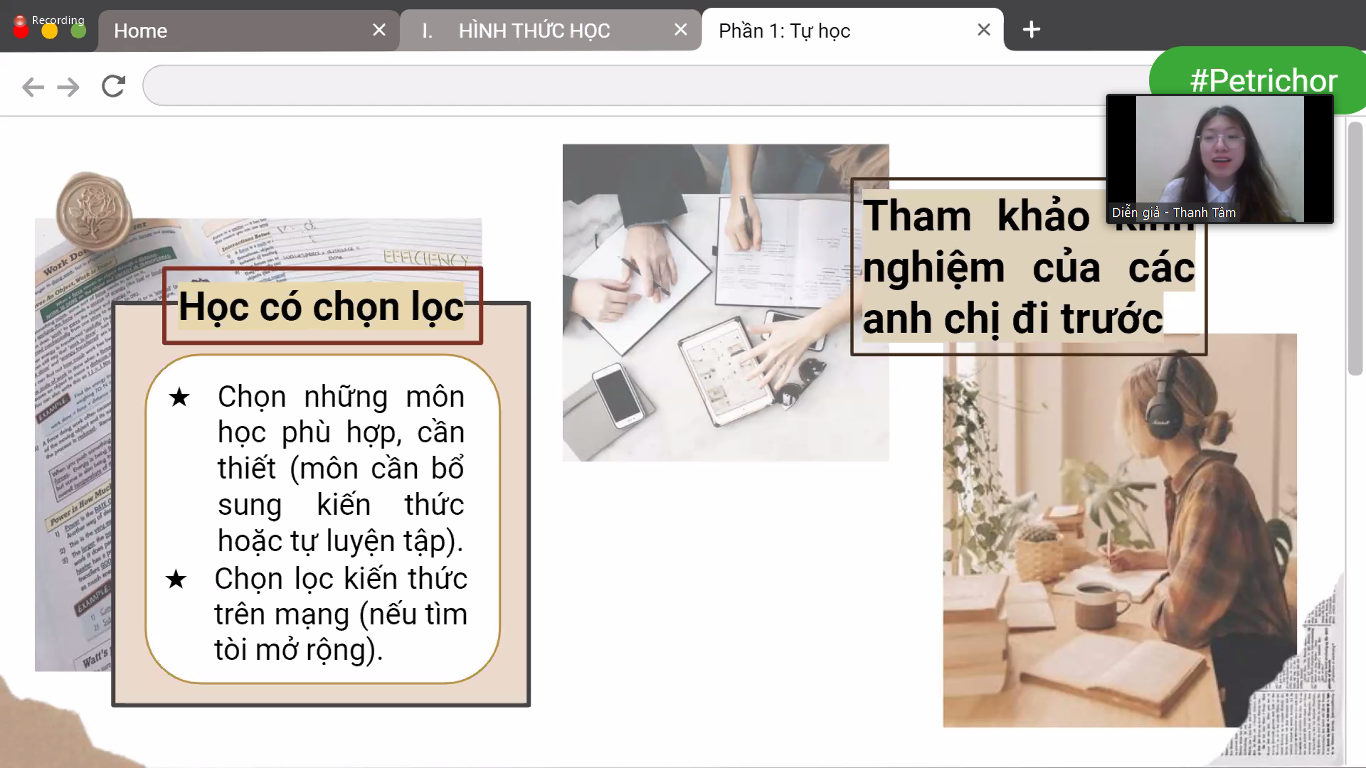Navigate forward in browser history
Image resolution: width=1366 pixels, height=768 pixels.
pos(66,86)
